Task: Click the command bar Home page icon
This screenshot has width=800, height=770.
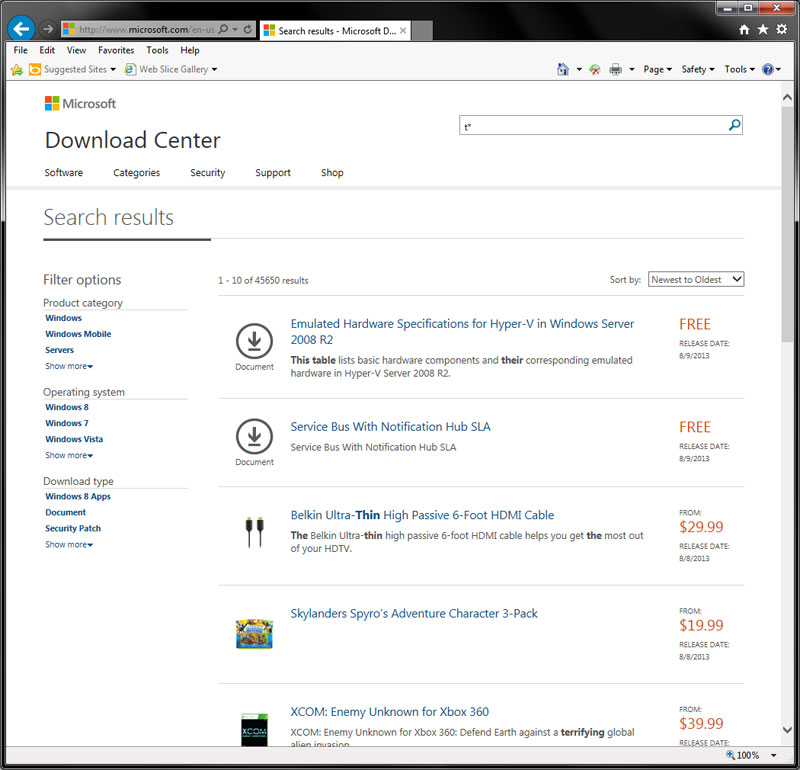Action: pos(563,69)
